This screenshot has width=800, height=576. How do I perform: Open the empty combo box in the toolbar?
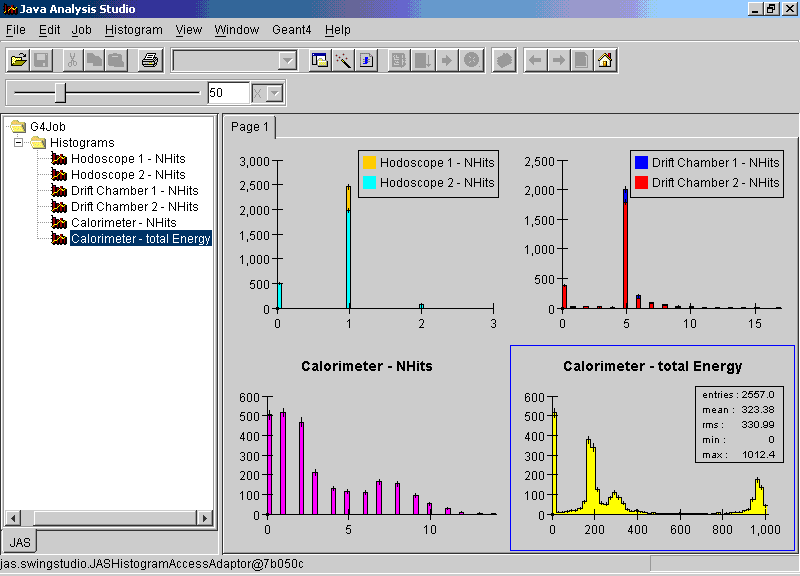tap(288, 60)
